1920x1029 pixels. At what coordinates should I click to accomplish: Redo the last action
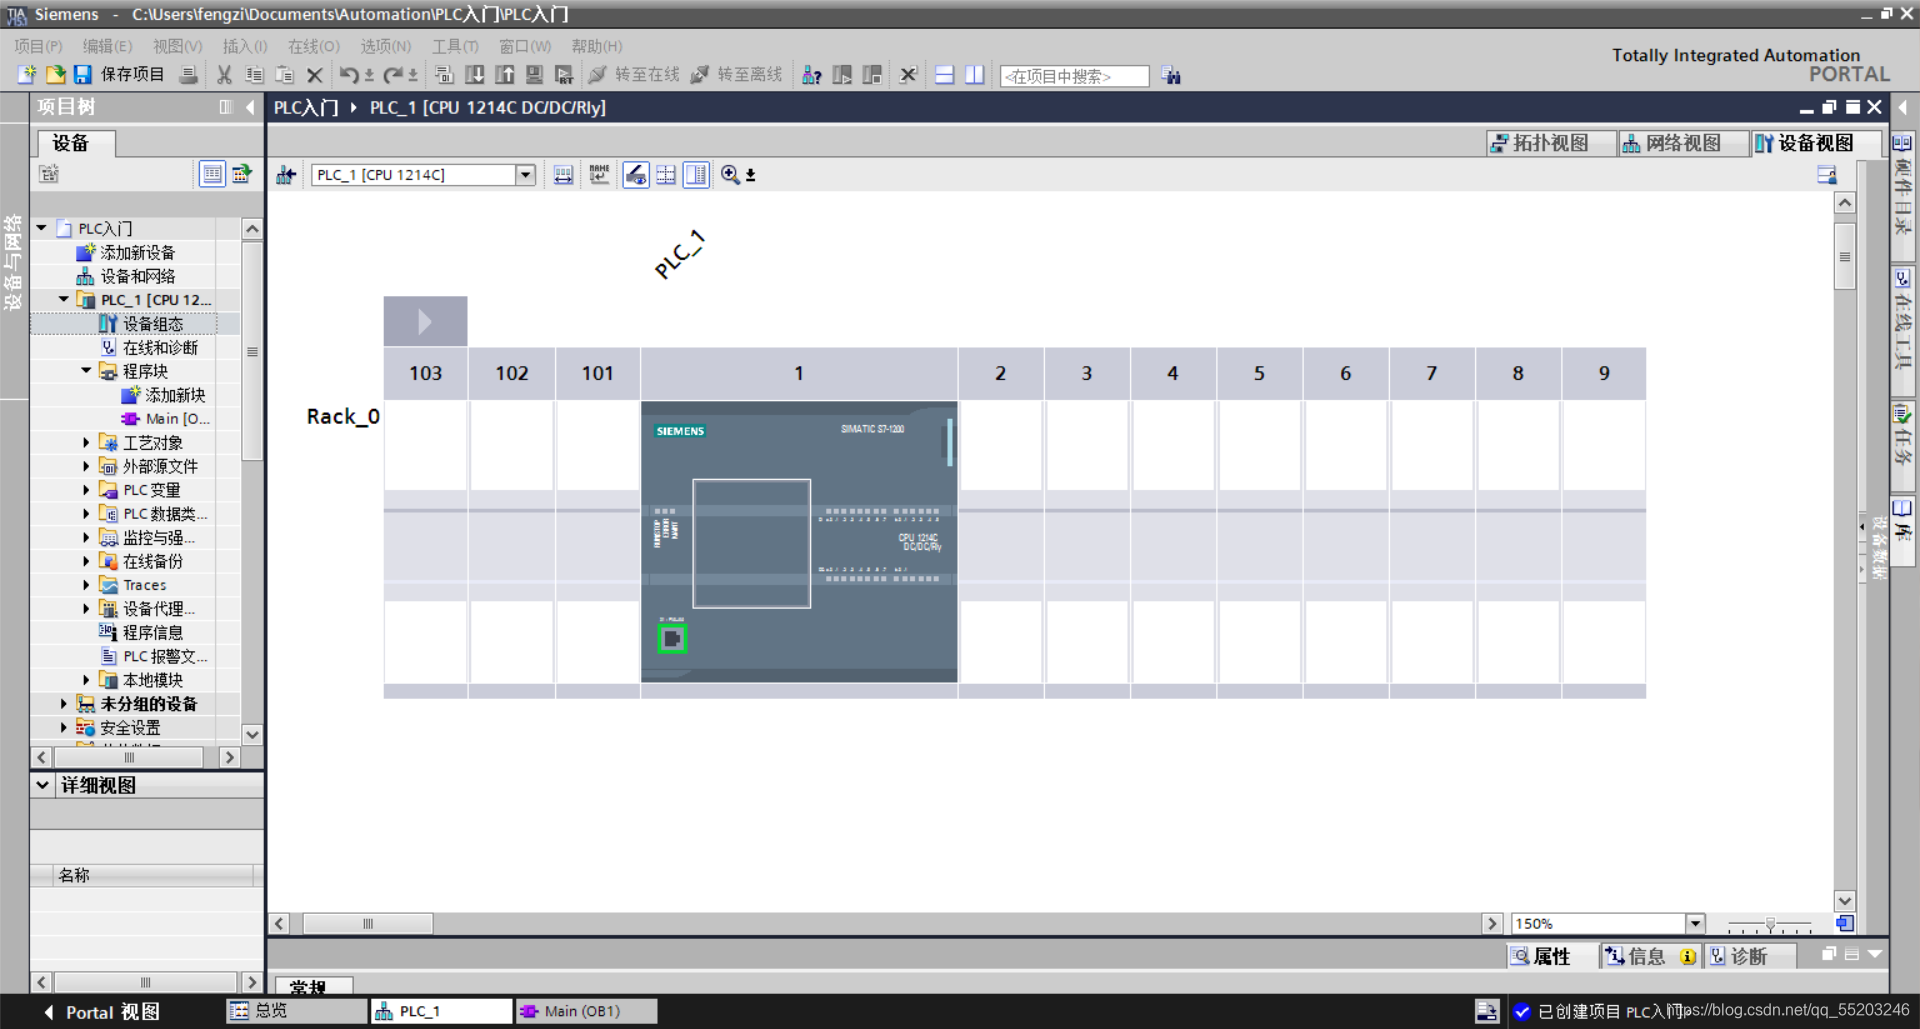393,75
